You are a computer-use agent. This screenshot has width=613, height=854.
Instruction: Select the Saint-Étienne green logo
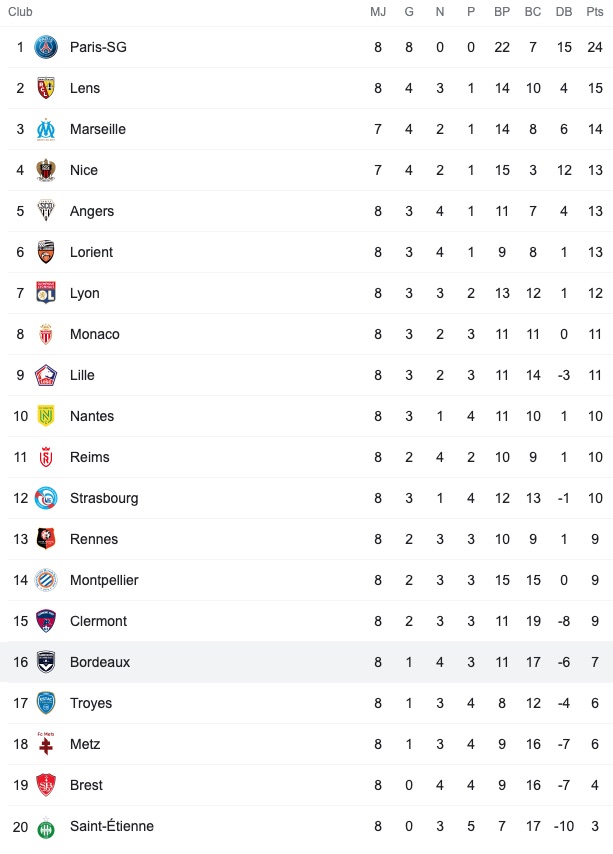point(46,828)
